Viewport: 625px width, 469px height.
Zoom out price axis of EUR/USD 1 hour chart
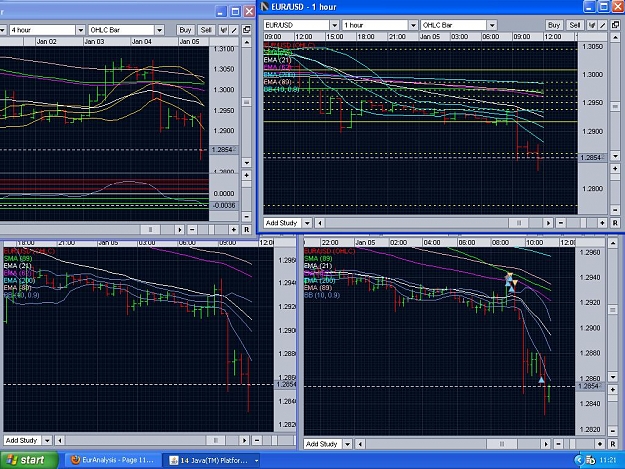[x=615, y=210]
